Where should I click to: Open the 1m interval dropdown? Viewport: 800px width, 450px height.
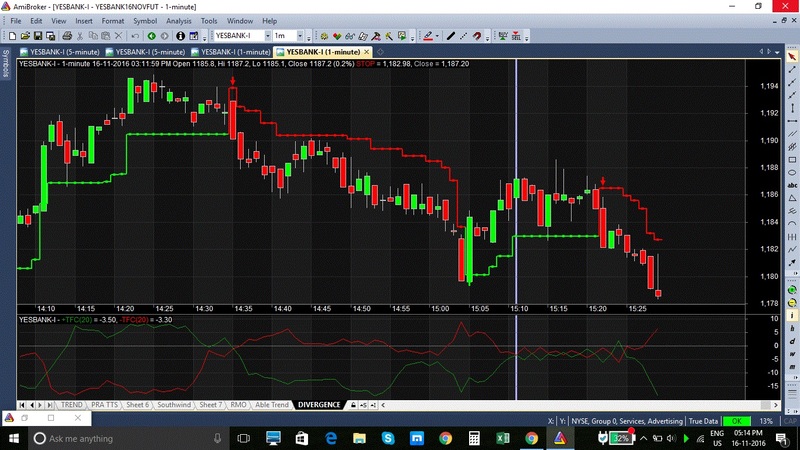(x=300, y=36)
